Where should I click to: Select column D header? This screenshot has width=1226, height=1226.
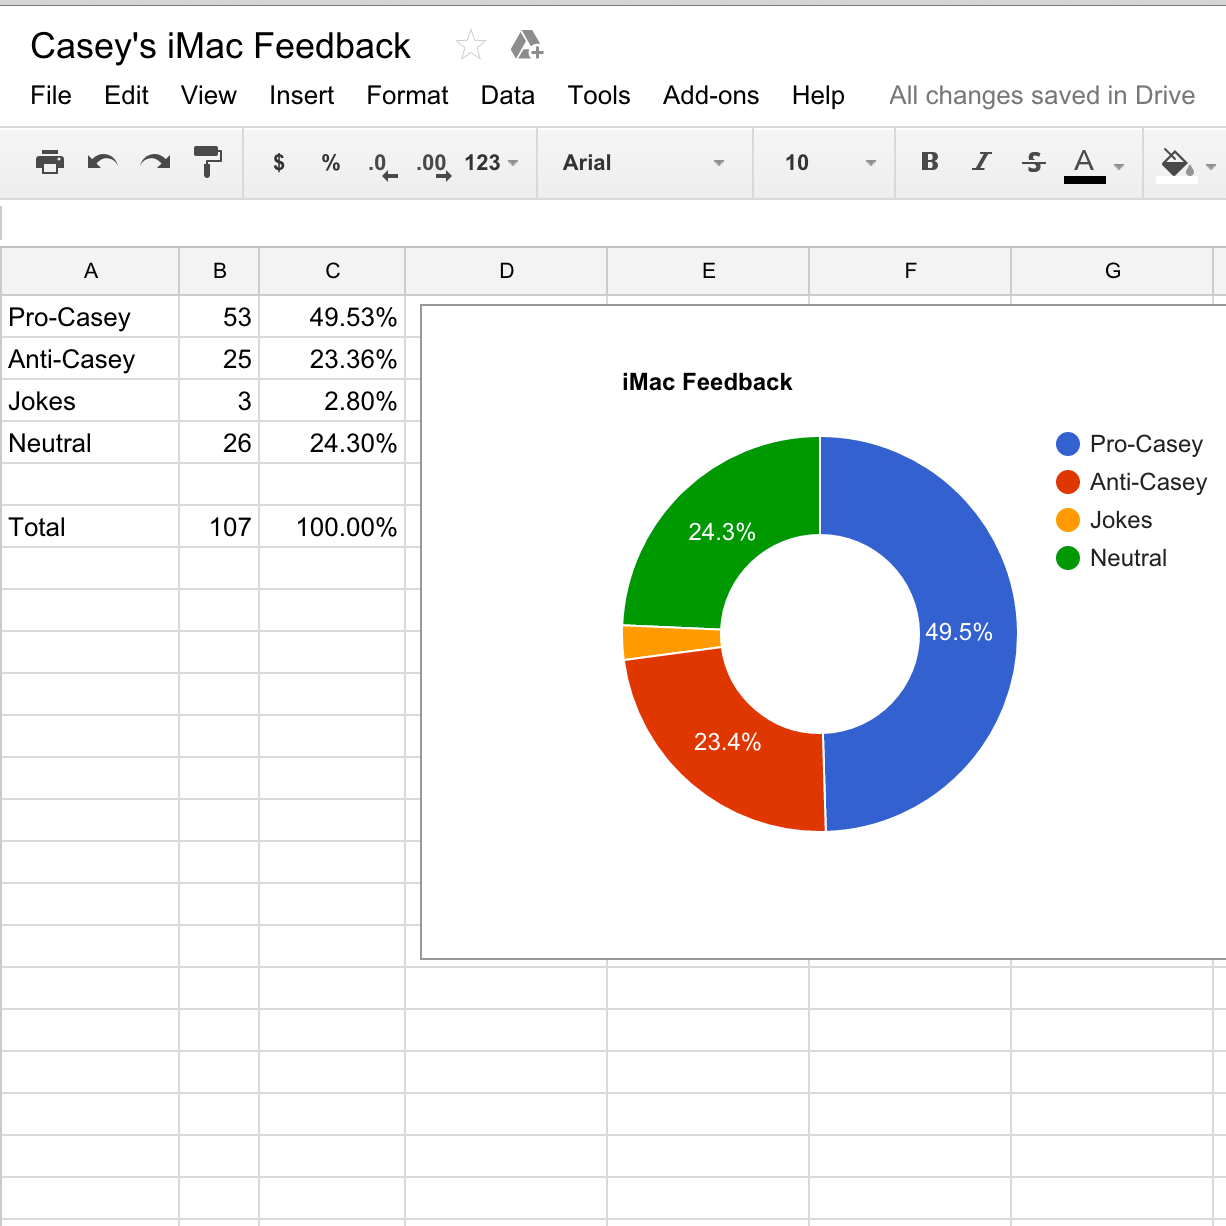click(x=506, y=271)
